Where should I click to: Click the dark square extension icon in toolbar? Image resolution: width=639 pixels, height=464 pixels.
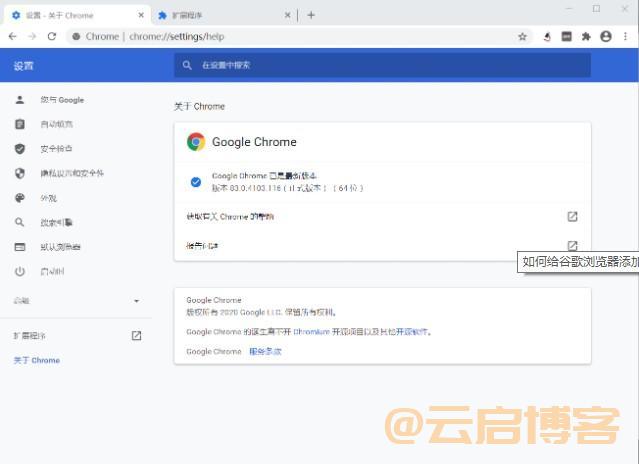pos(566,37)
